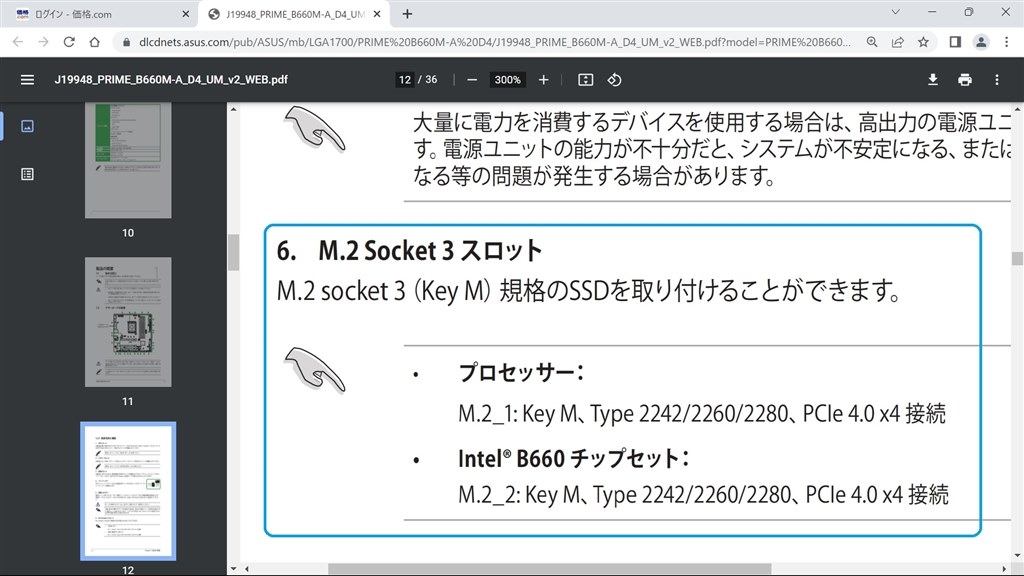Close the J19948_PRIME_B660M PDF tab
This screenshot has width=1024, height=576.
377,14
